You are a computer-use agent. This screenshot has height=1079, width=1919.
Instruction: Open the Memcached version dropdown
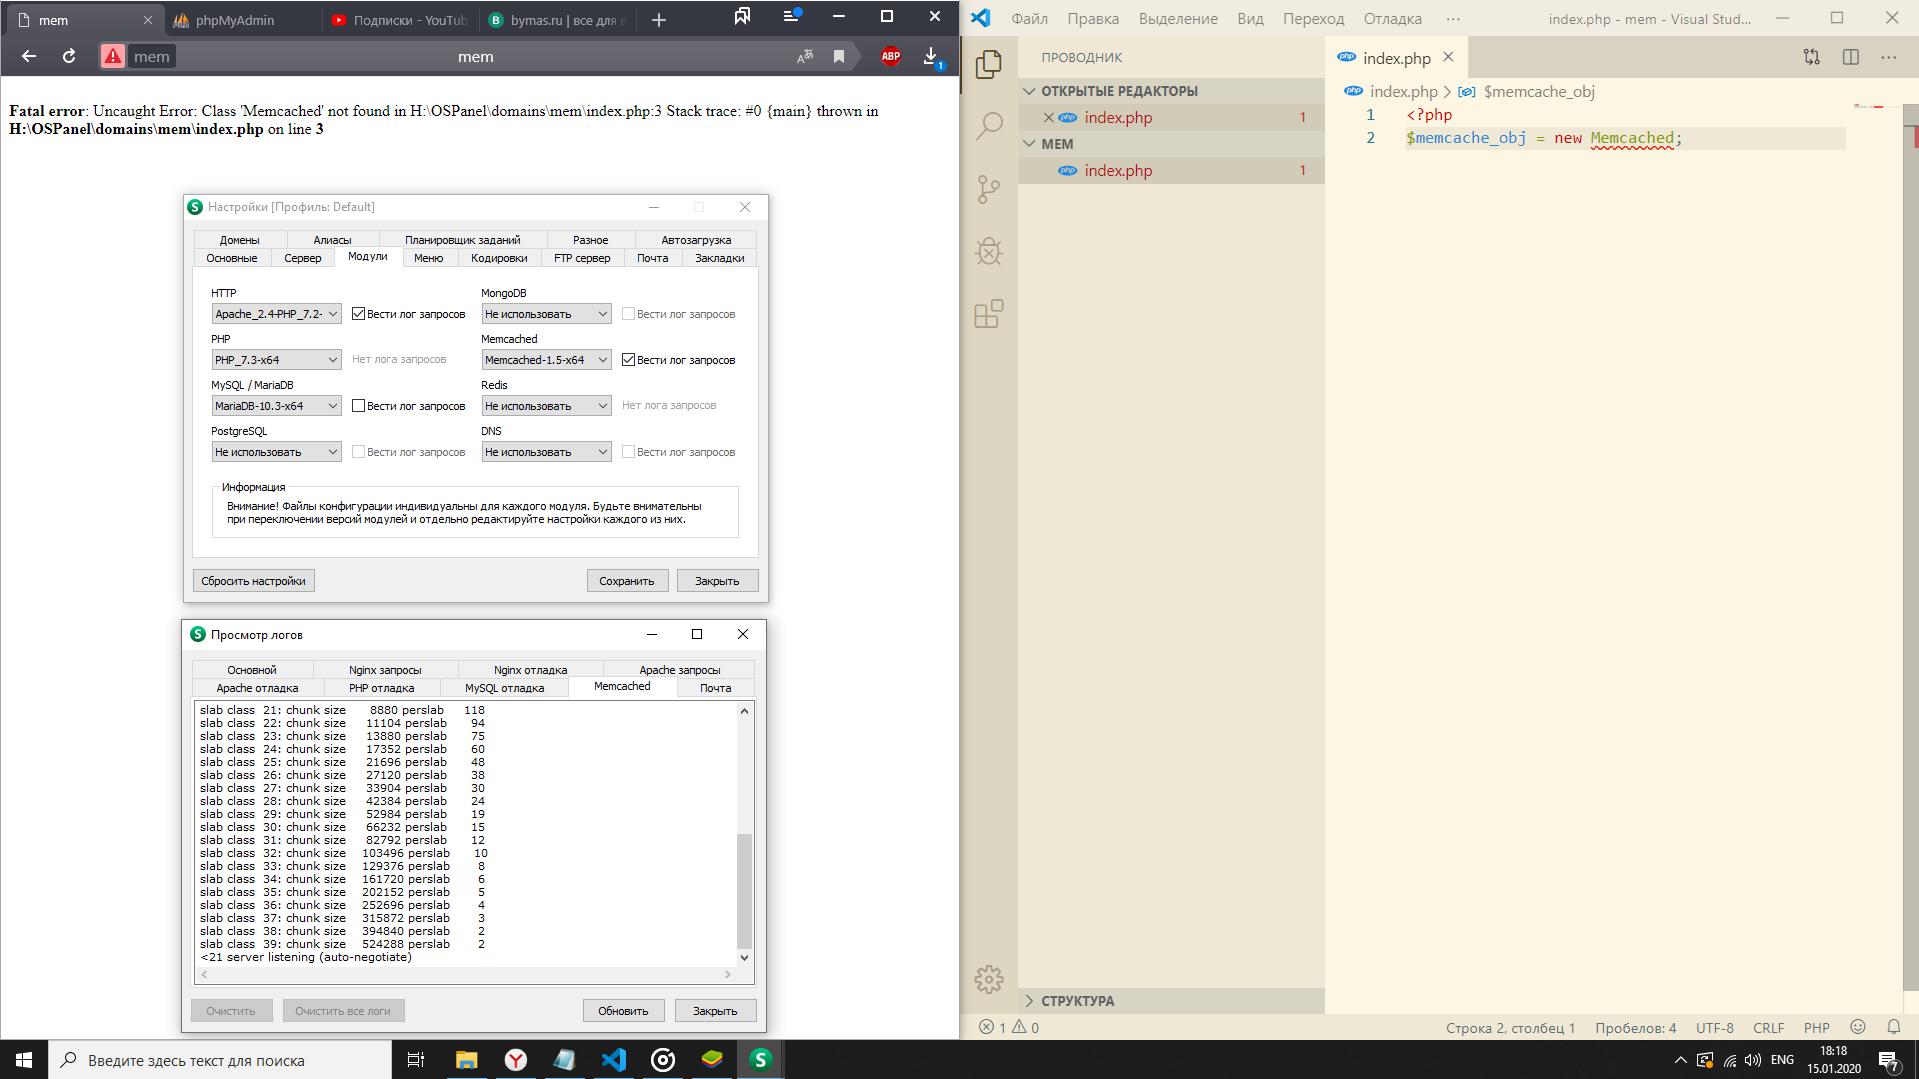pos(546,360)
